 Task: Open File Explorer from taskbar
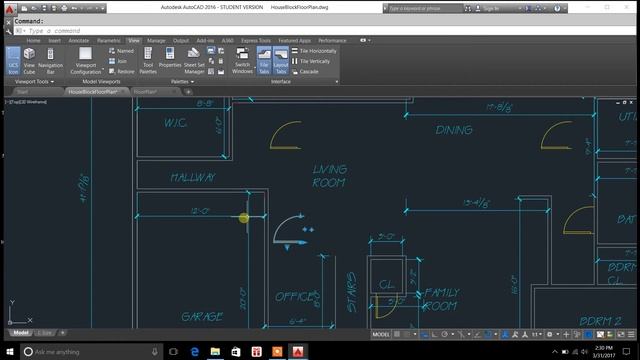216,351
